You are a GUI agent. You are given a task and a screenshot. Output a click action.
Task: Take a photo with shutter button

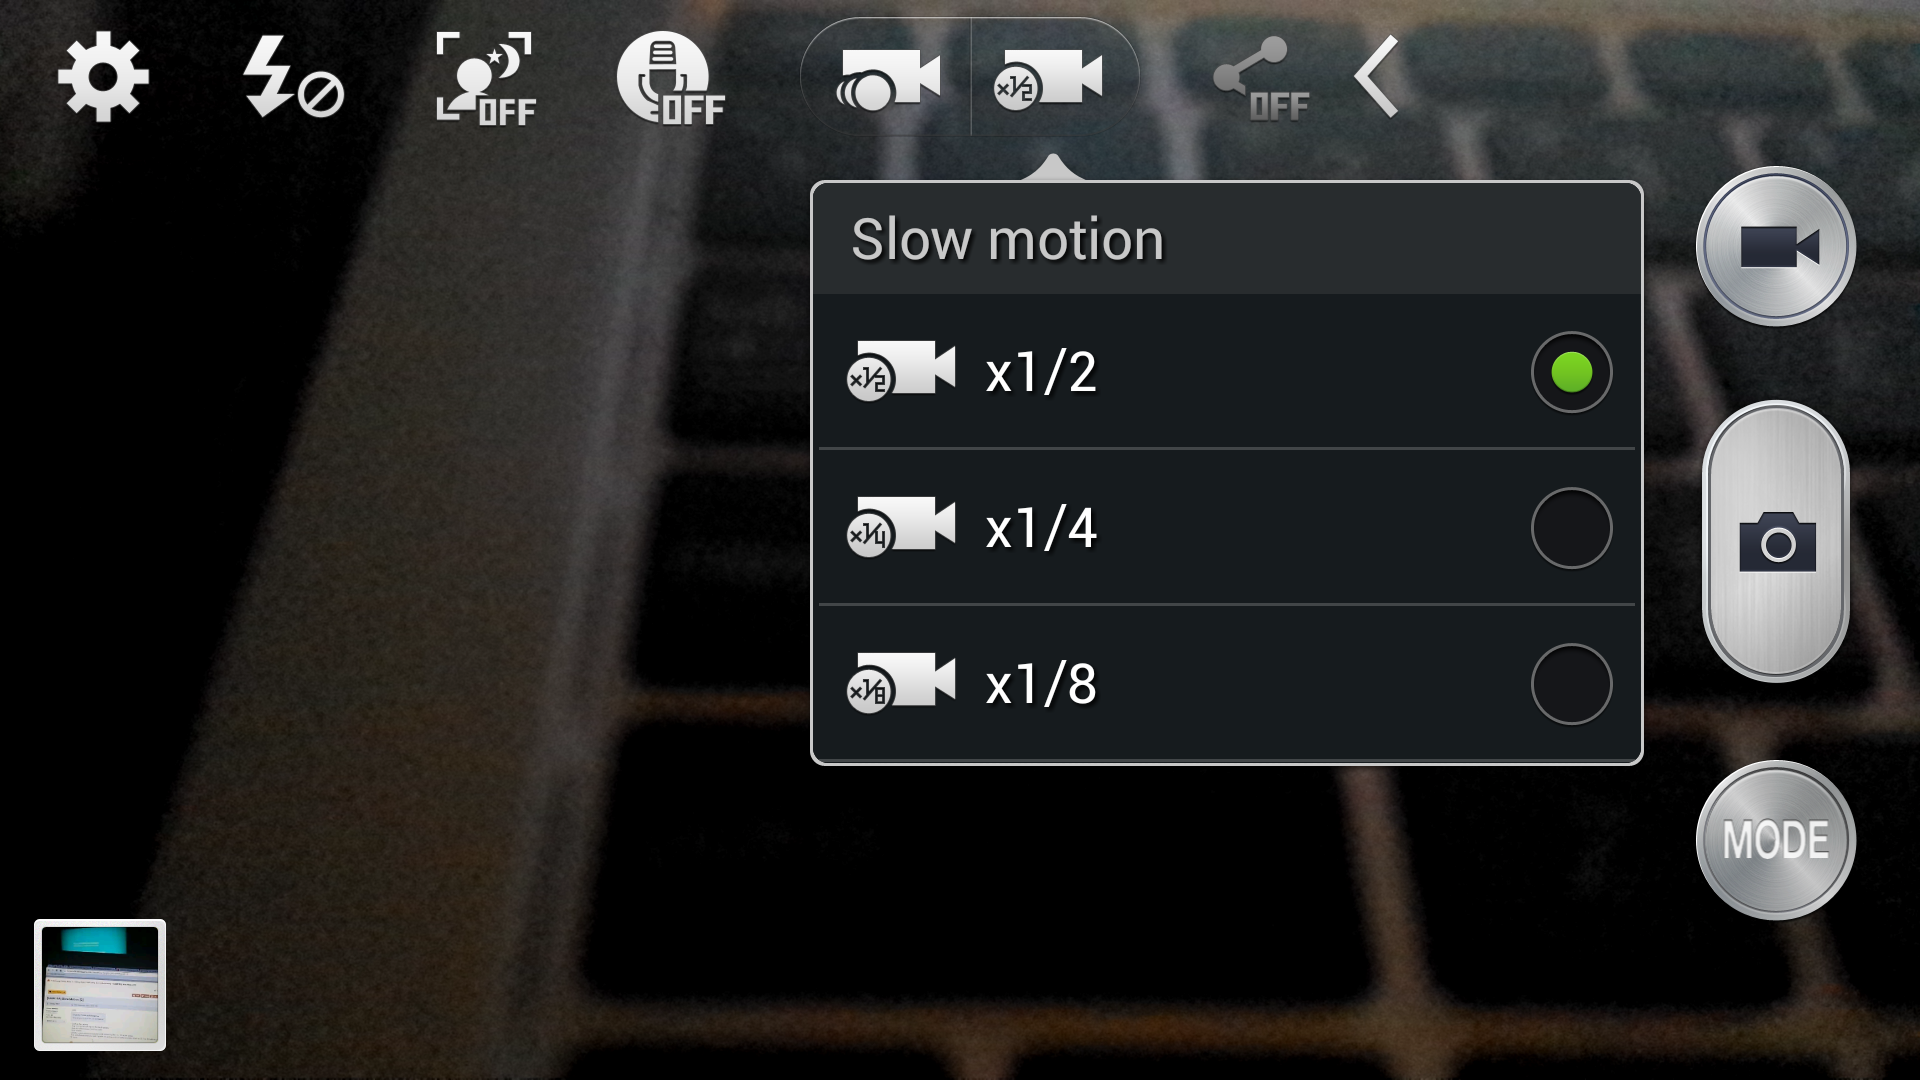tap(1776, 541)
